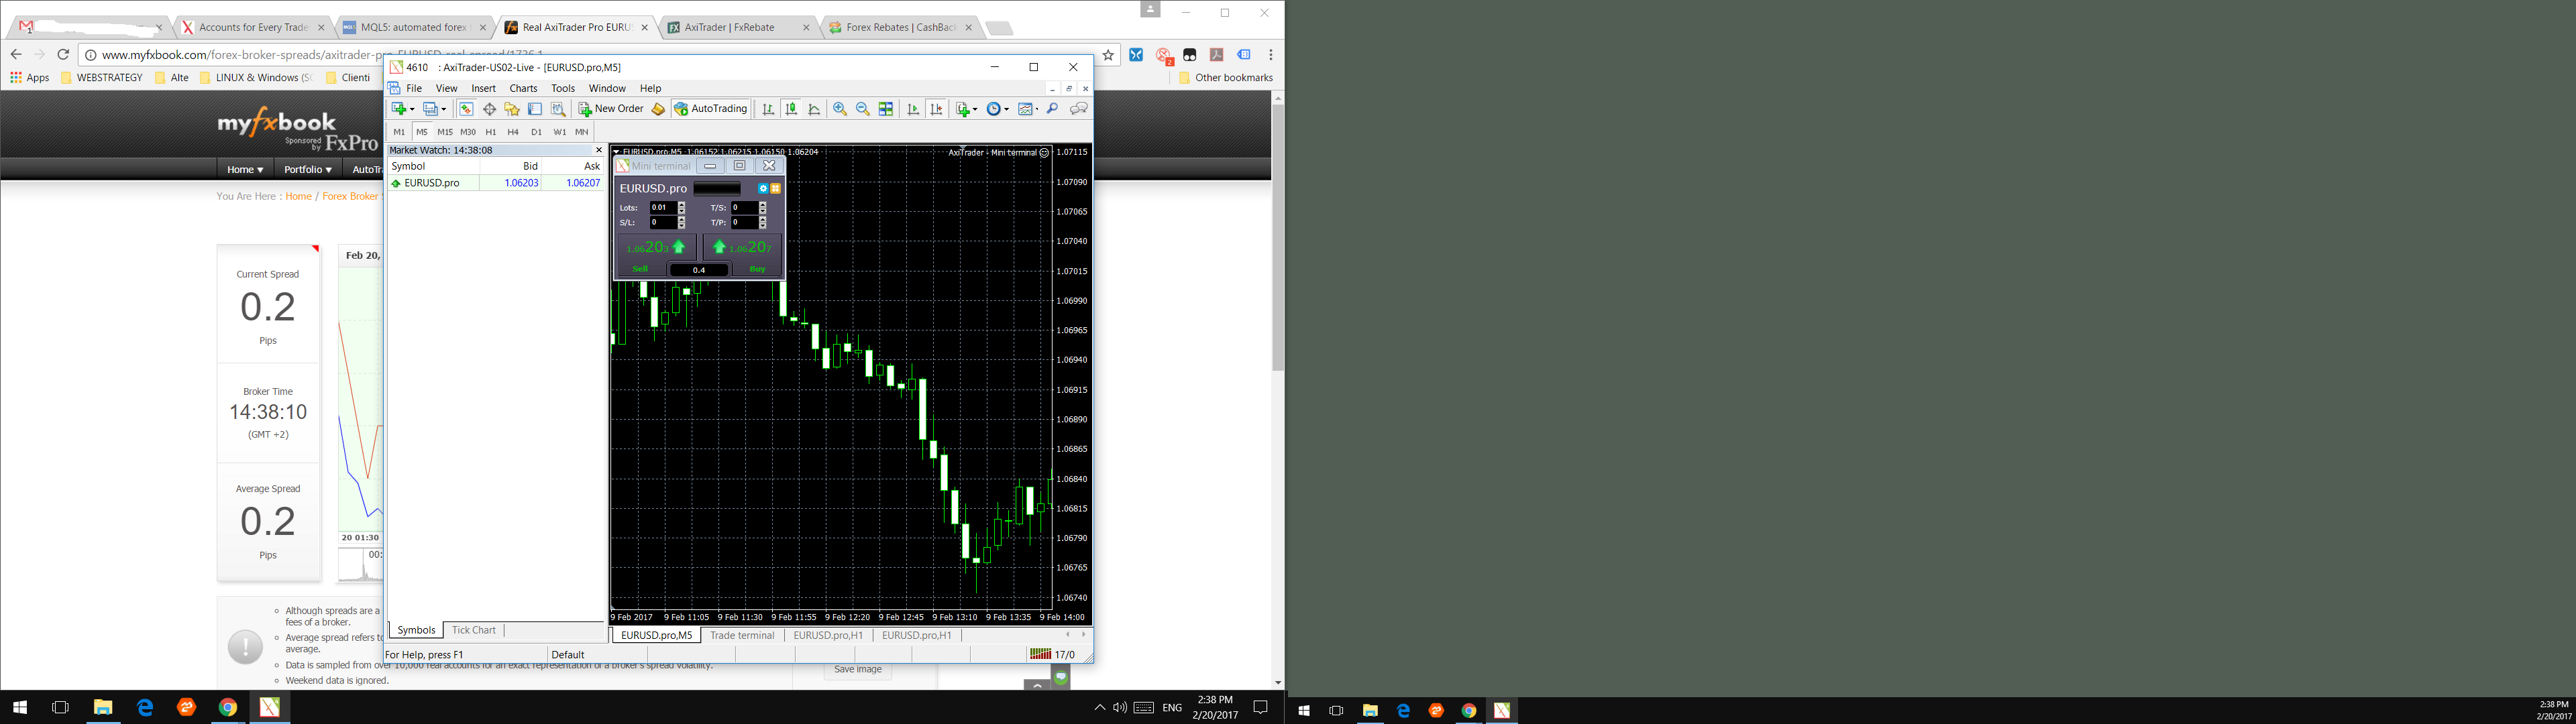Click the Buy button in Mini terminal
The height and width of the screenshot is (724, 2576).
(x=757, y=268)
